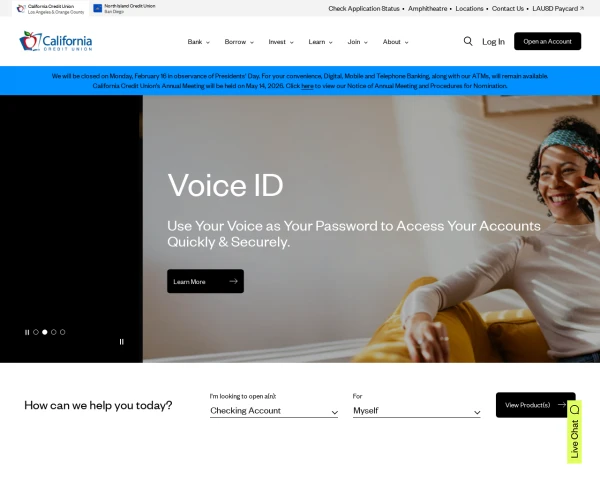This screenshot has width=600, height=480.
Task: Click the Open an Account button
Action: (547, 41)
